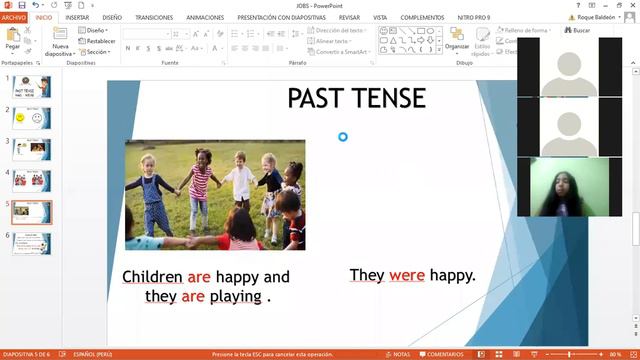Image resolution: width=640 pixels, height=360 pixels.
Task: Select the rectangle shape in shapes gallery
Action: click(421, 31)
